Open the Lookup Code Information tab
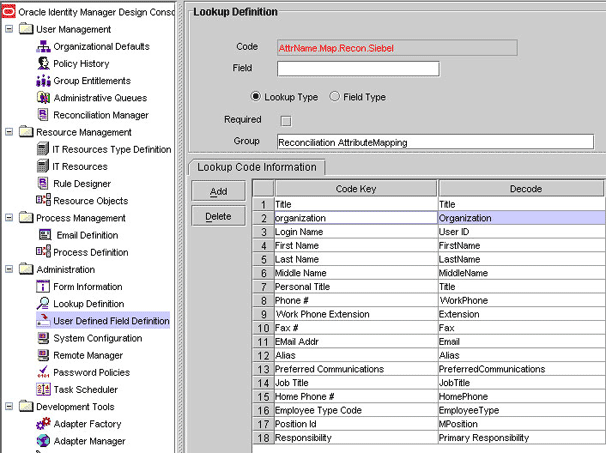This screenshot has height=453, width=606. 257,167
